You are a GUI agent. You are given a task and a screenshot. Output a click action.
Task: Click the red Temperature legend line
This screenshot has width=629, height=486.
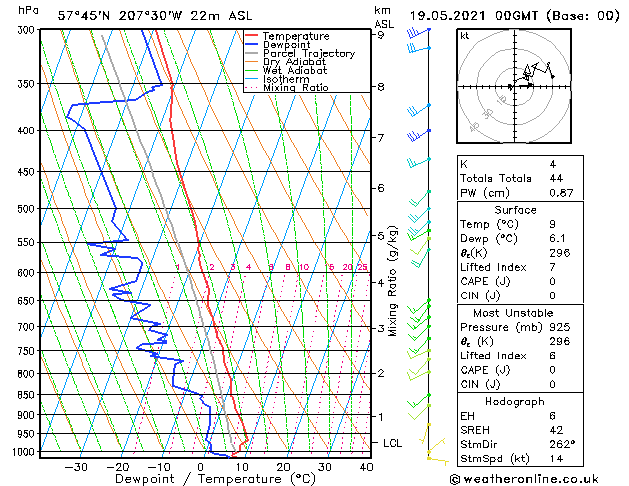(x=251, y=36)
